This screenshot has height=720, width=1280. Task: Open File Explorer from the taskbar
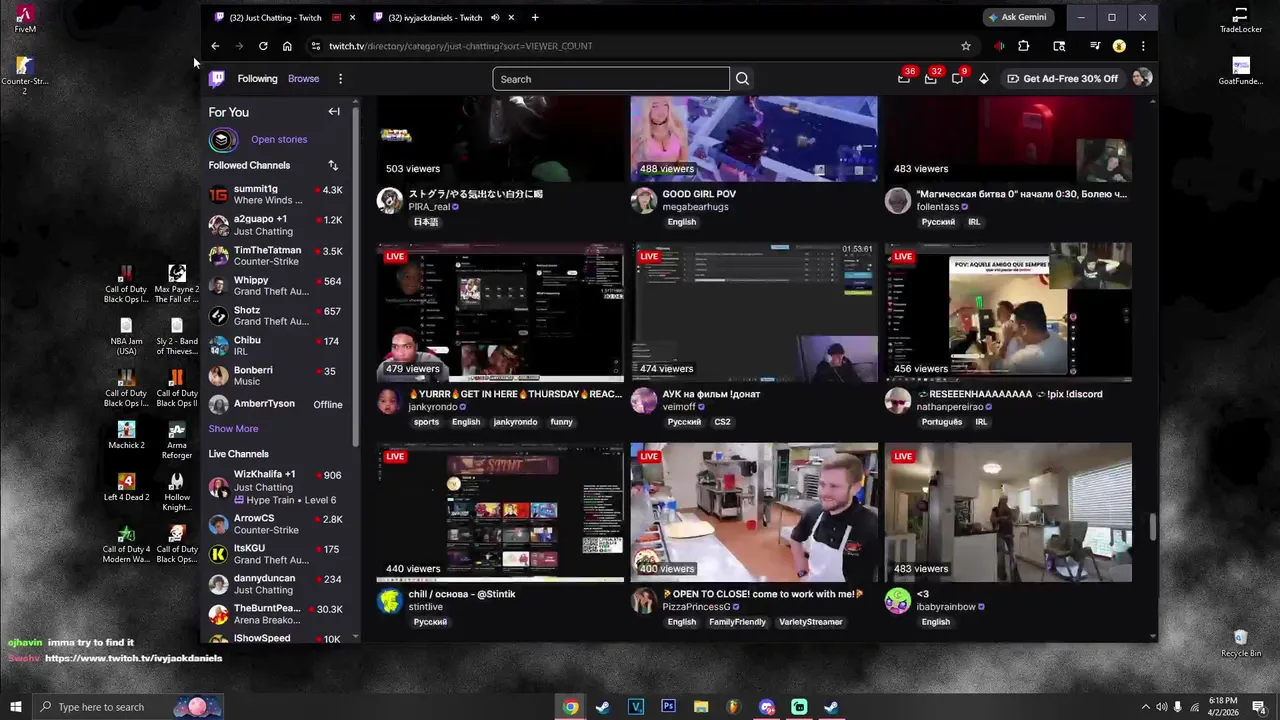point(701,707)
